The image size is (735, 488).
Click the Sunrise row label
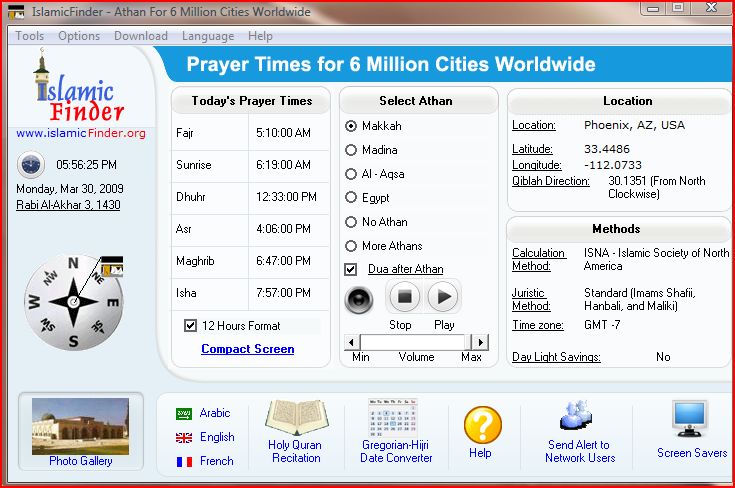click(x=194, y=165)
